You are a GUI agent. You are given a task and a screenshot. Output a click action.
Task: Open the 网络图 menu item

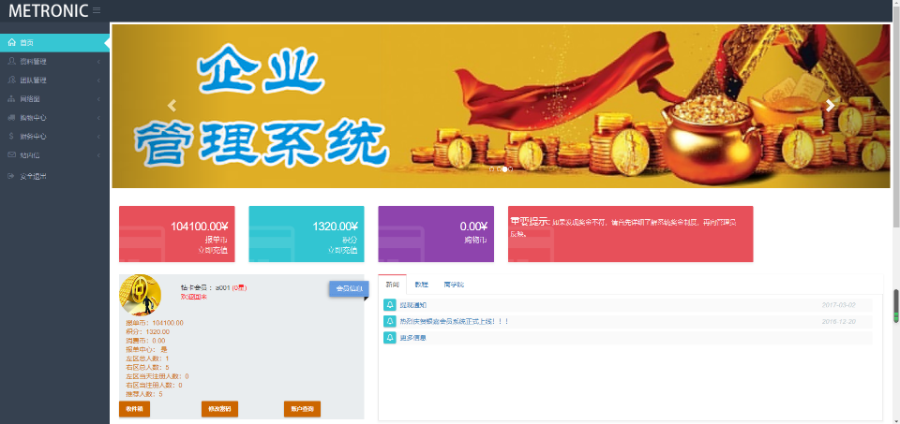[x=55, y=99]
